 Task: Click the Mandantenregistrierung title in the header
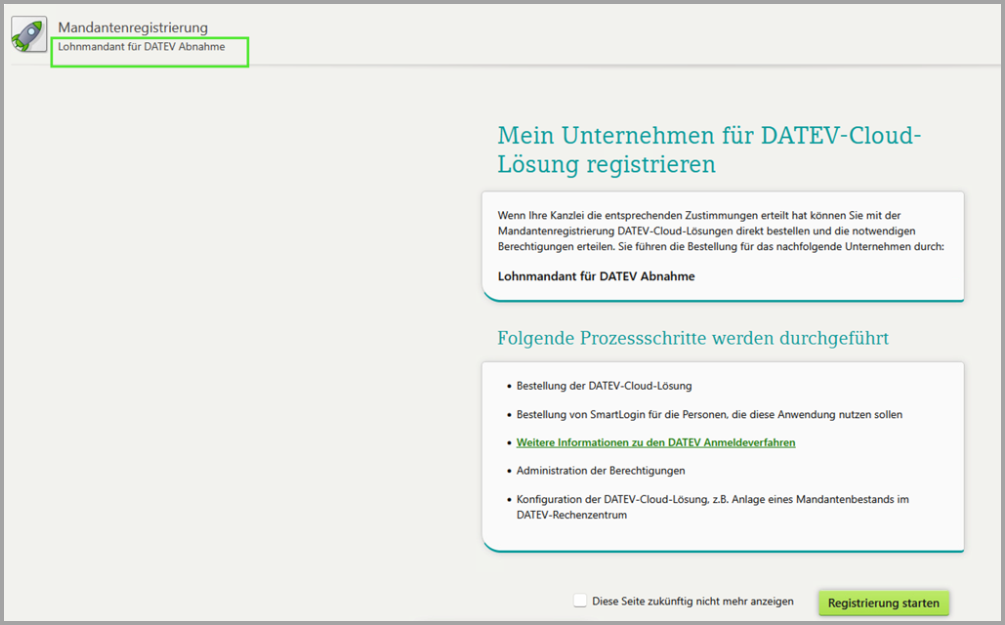pos(133,27)
